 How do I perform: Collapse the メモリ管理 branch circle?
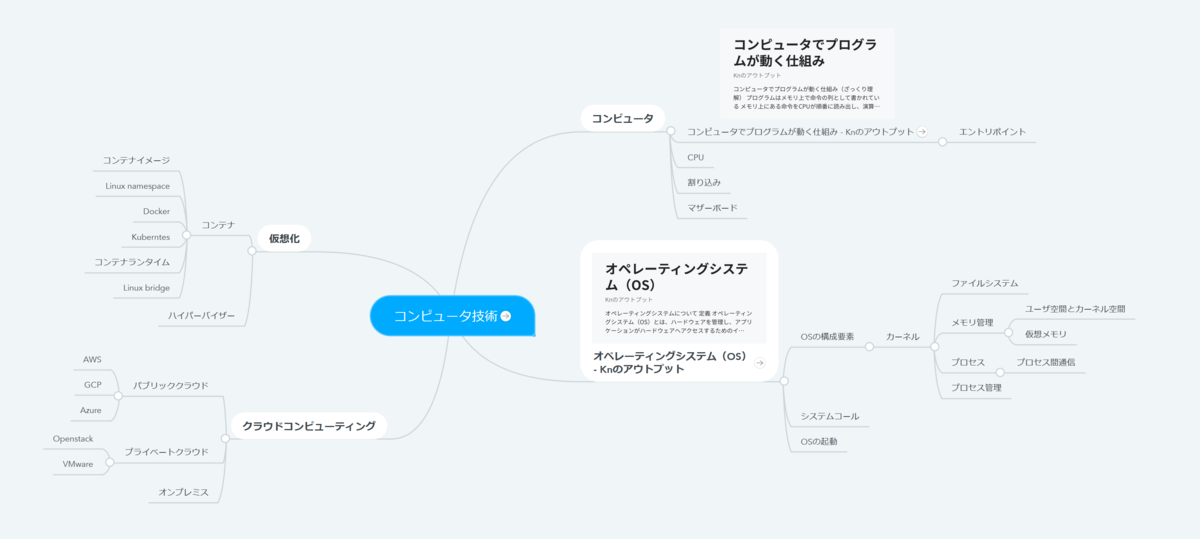tap(1009, 334)
